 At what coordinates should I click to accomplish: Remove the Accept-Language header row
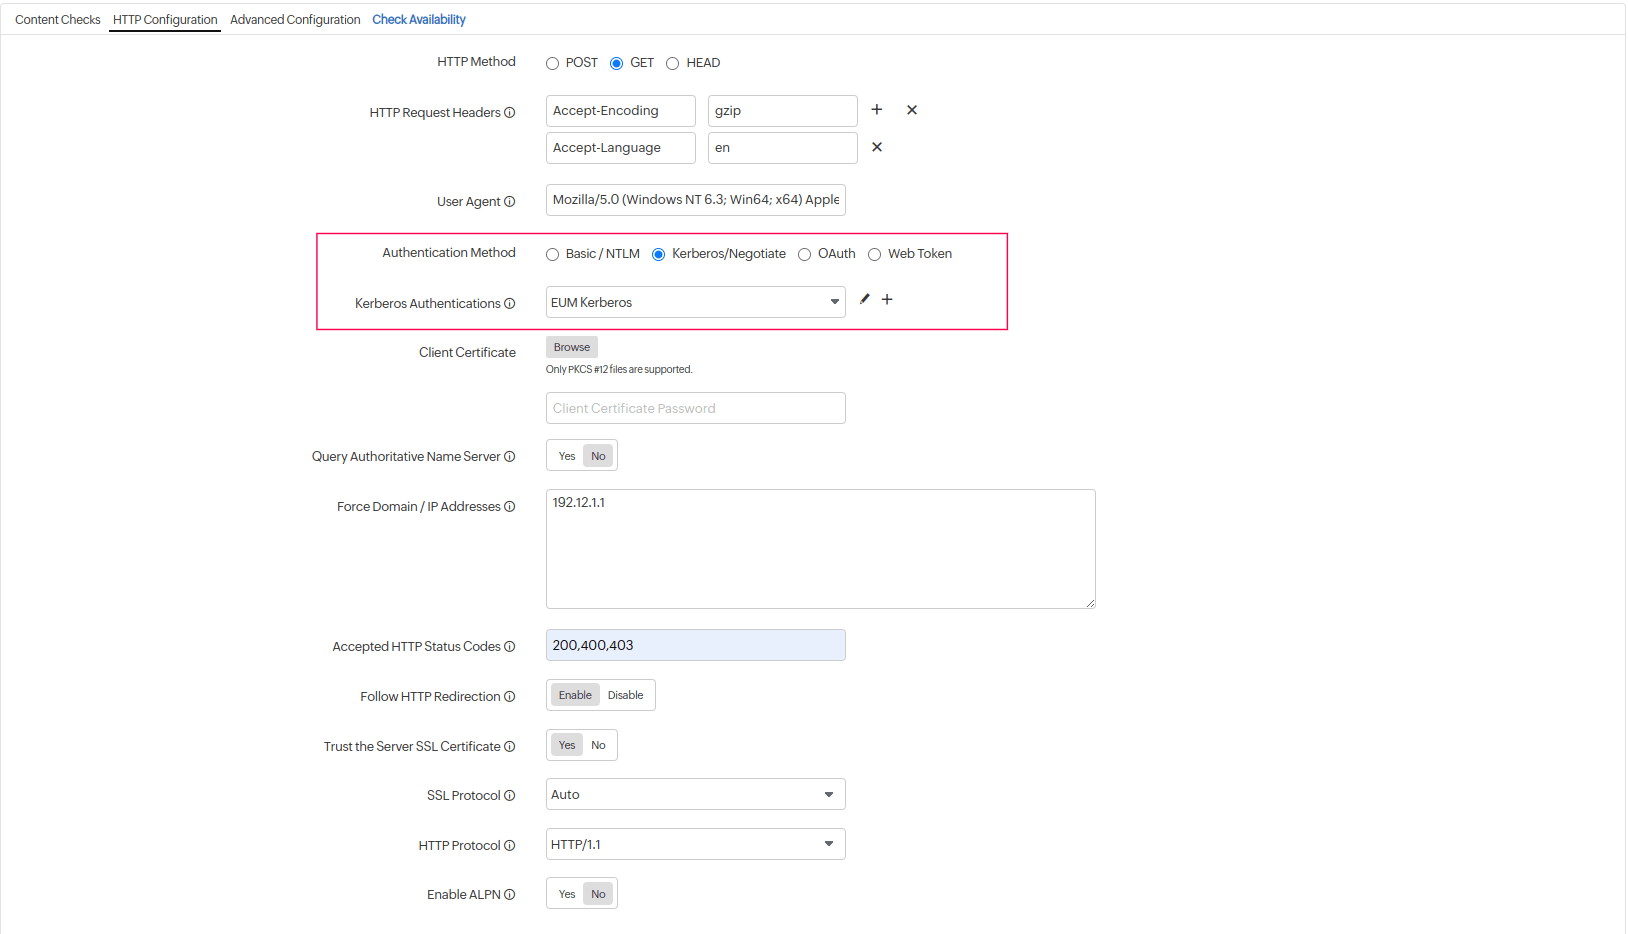tap(876, 147)
